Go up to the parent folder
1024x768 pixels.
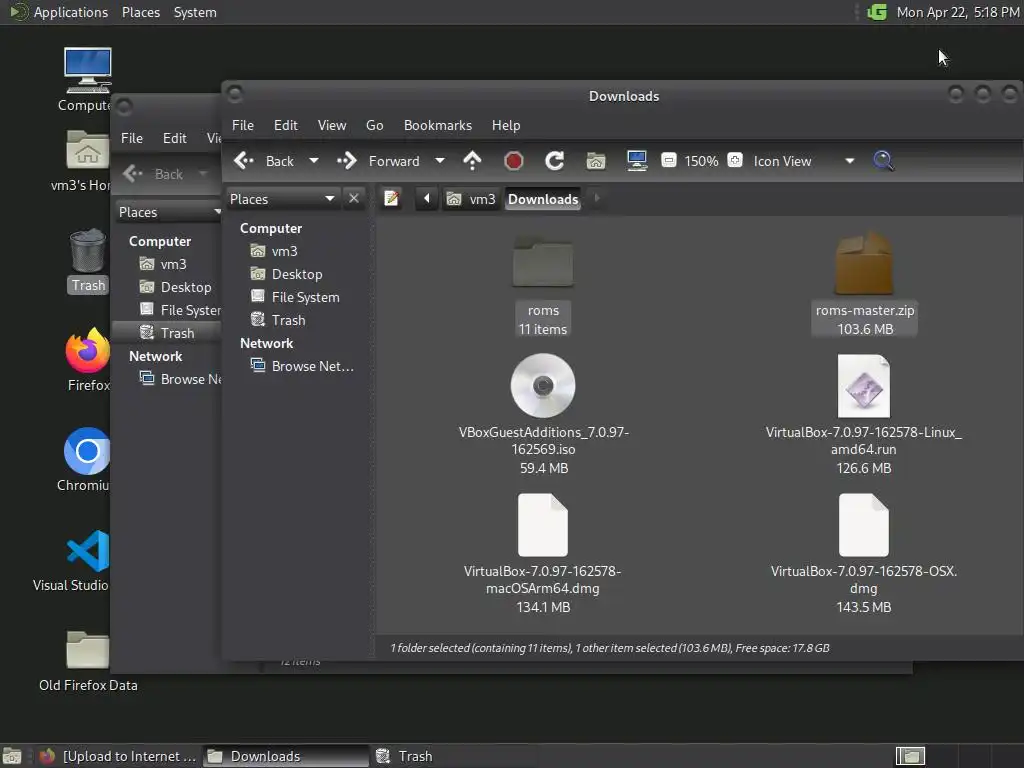(x=472, y=161)
